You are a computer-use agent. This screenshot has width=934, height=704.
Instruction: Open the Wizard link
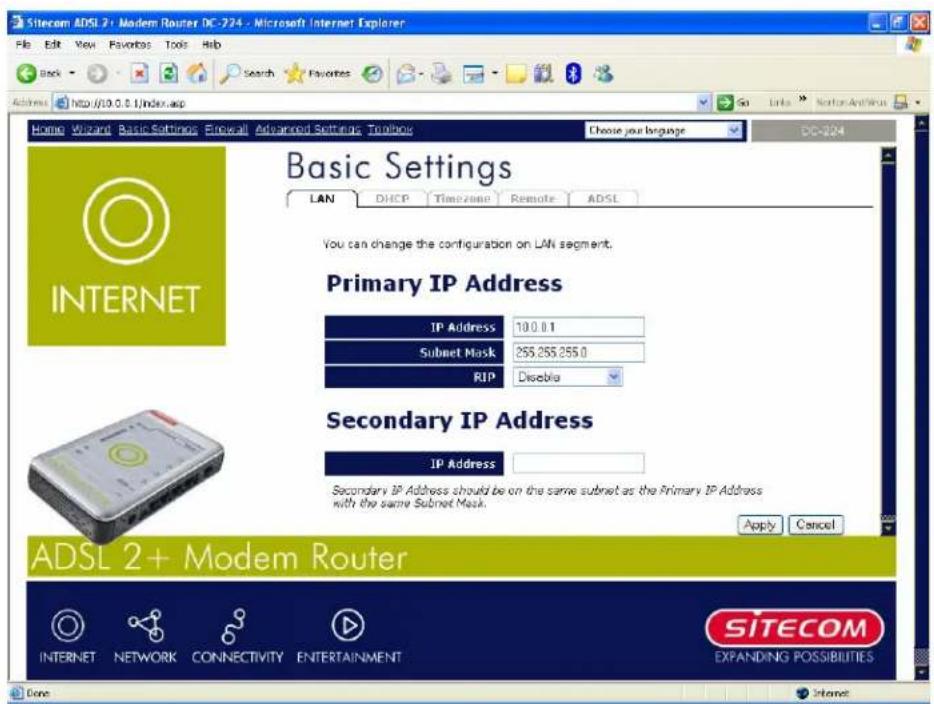point(91,129)
